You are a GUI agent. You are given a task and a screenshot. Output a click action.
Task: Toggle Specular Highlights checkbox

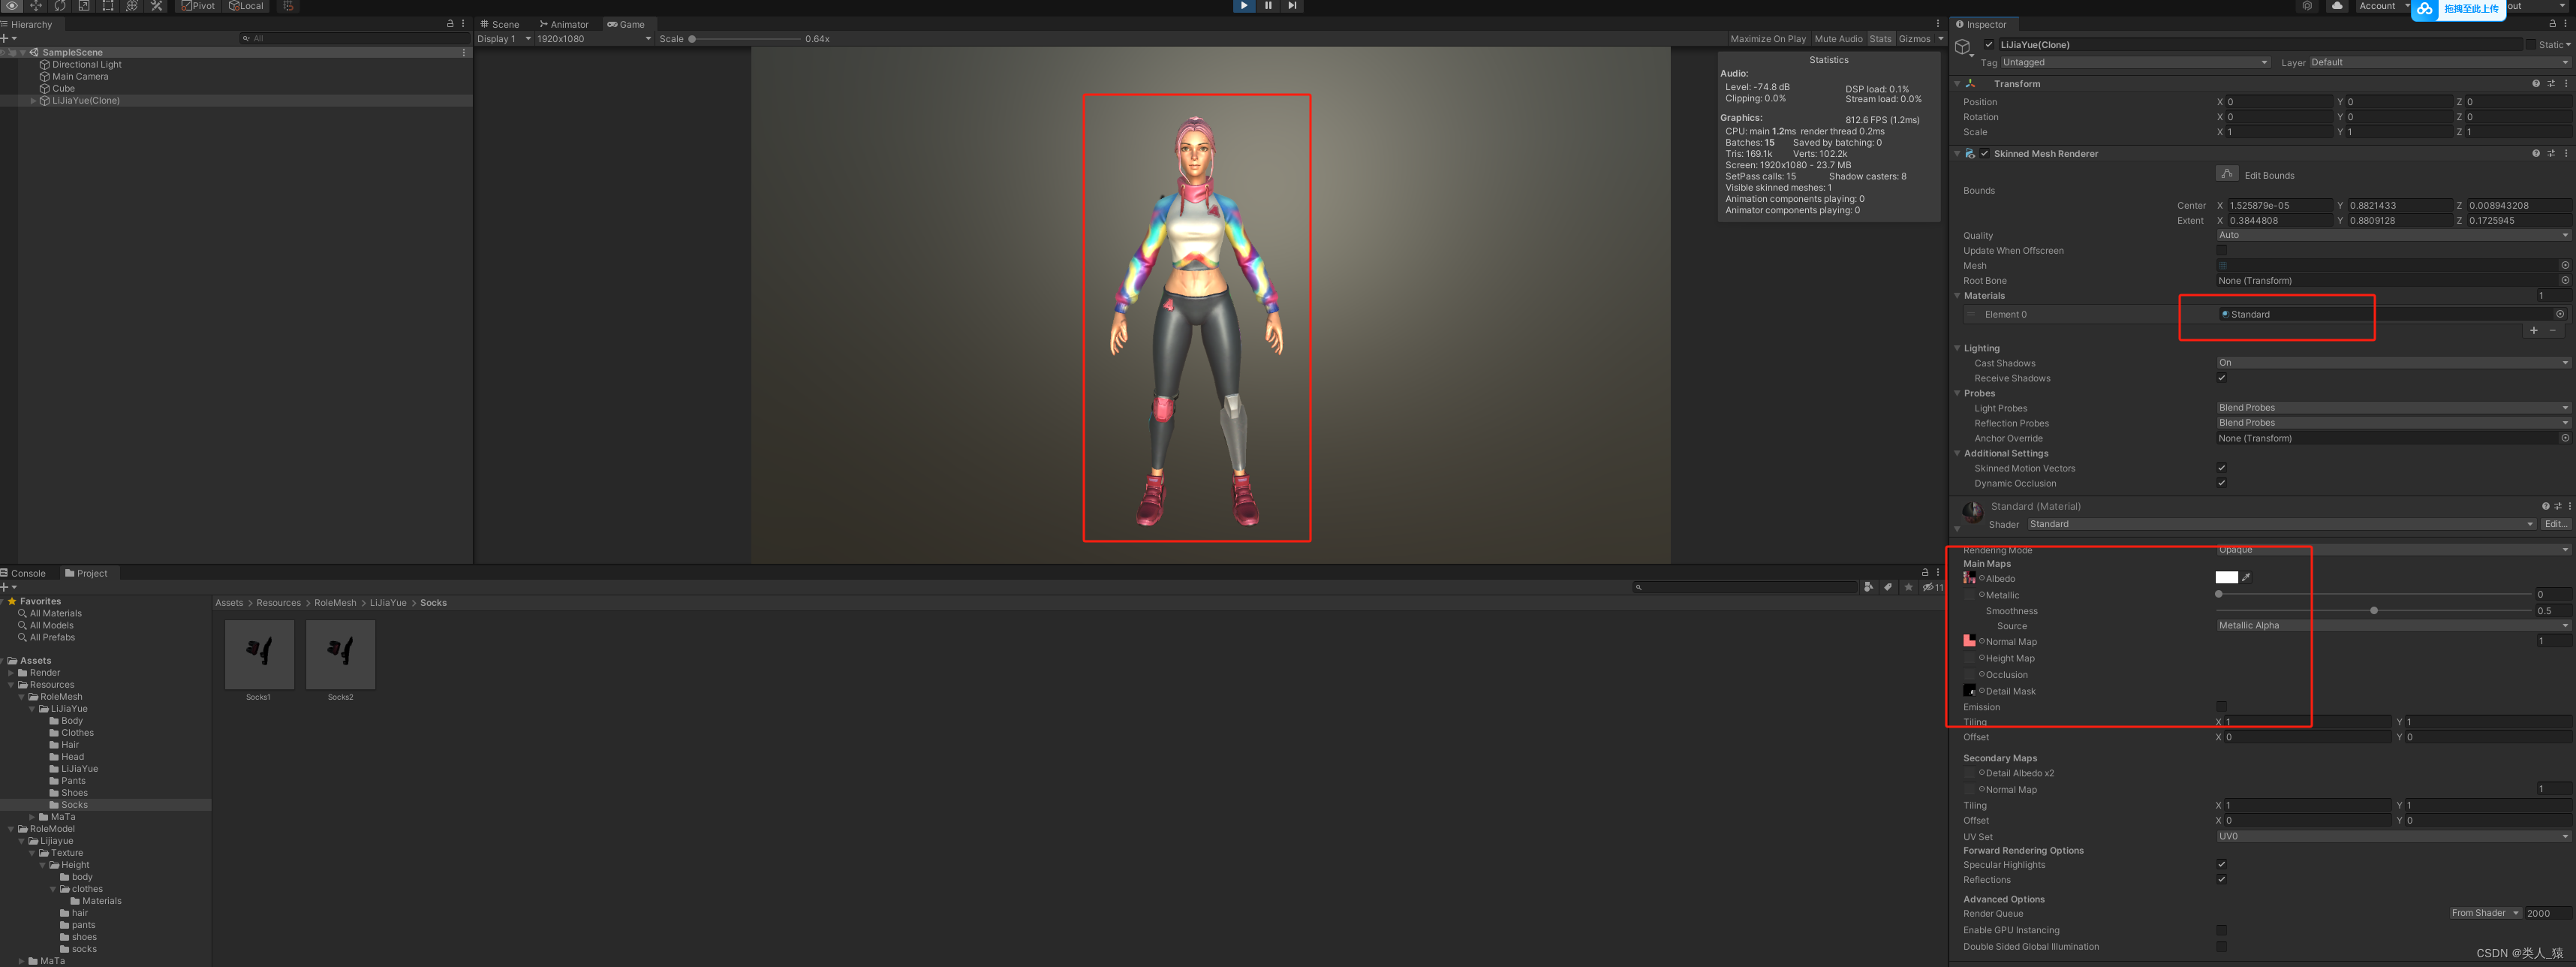pos(2222,865)
